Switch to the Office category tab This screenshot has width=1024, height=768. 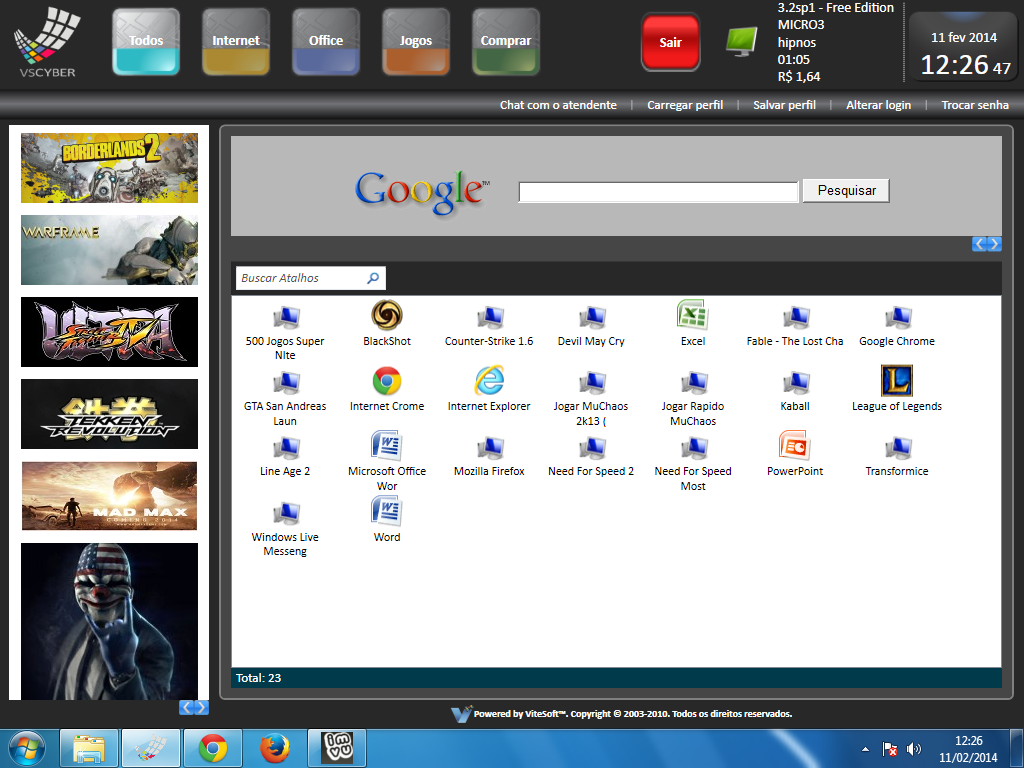click(x=326, y=41)
